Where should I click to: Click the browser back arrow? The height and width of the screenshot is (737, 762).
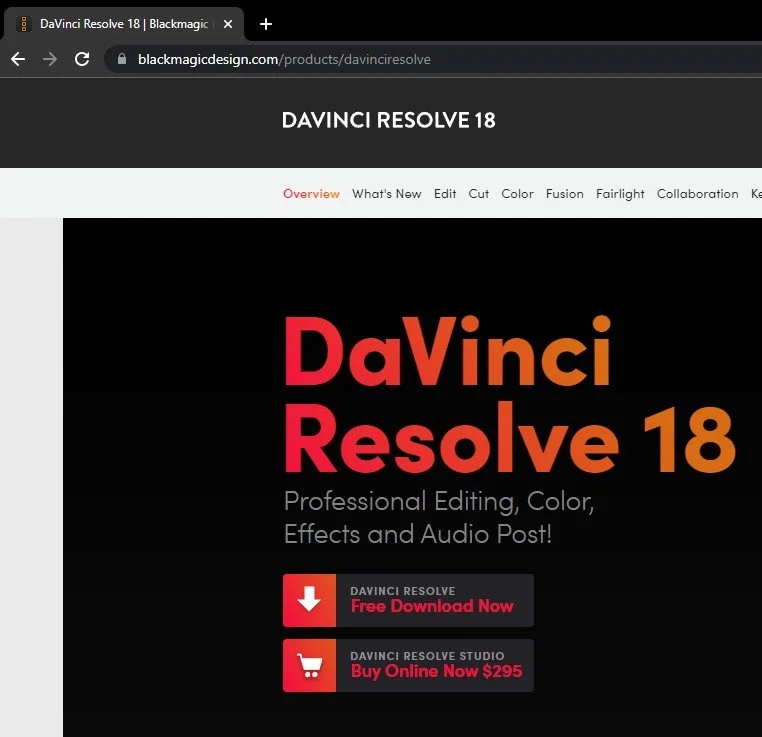tap(18, 59)
